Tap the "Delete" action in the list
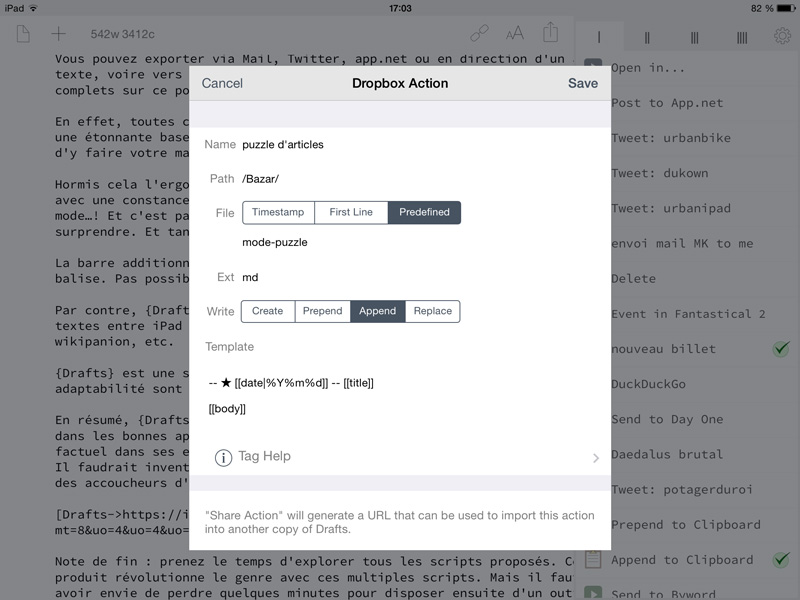800x600 pixels. 633,279
